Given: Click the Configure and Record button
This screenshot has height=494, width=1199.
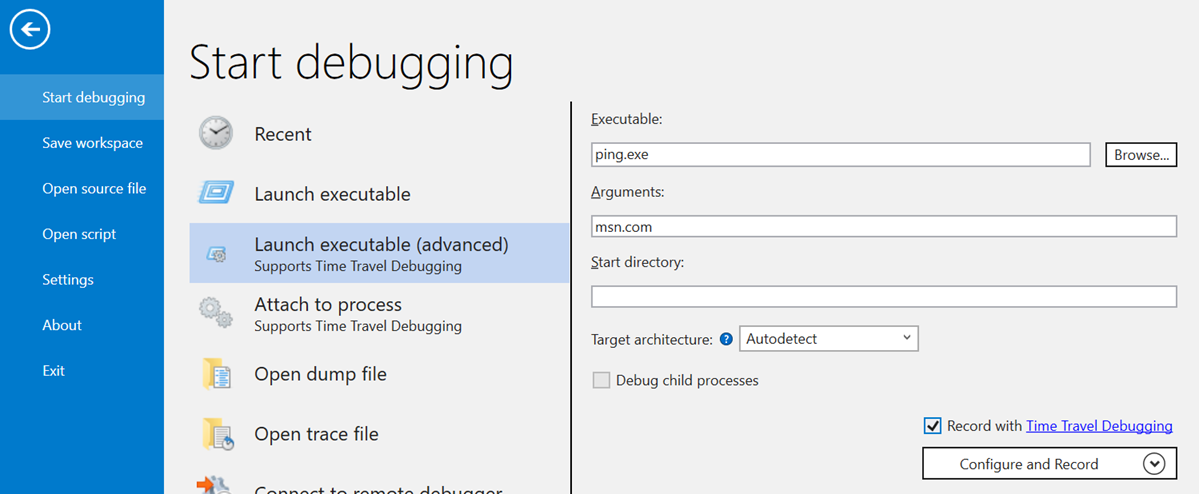Looking at the screenshot, I should click(1028, 464).
